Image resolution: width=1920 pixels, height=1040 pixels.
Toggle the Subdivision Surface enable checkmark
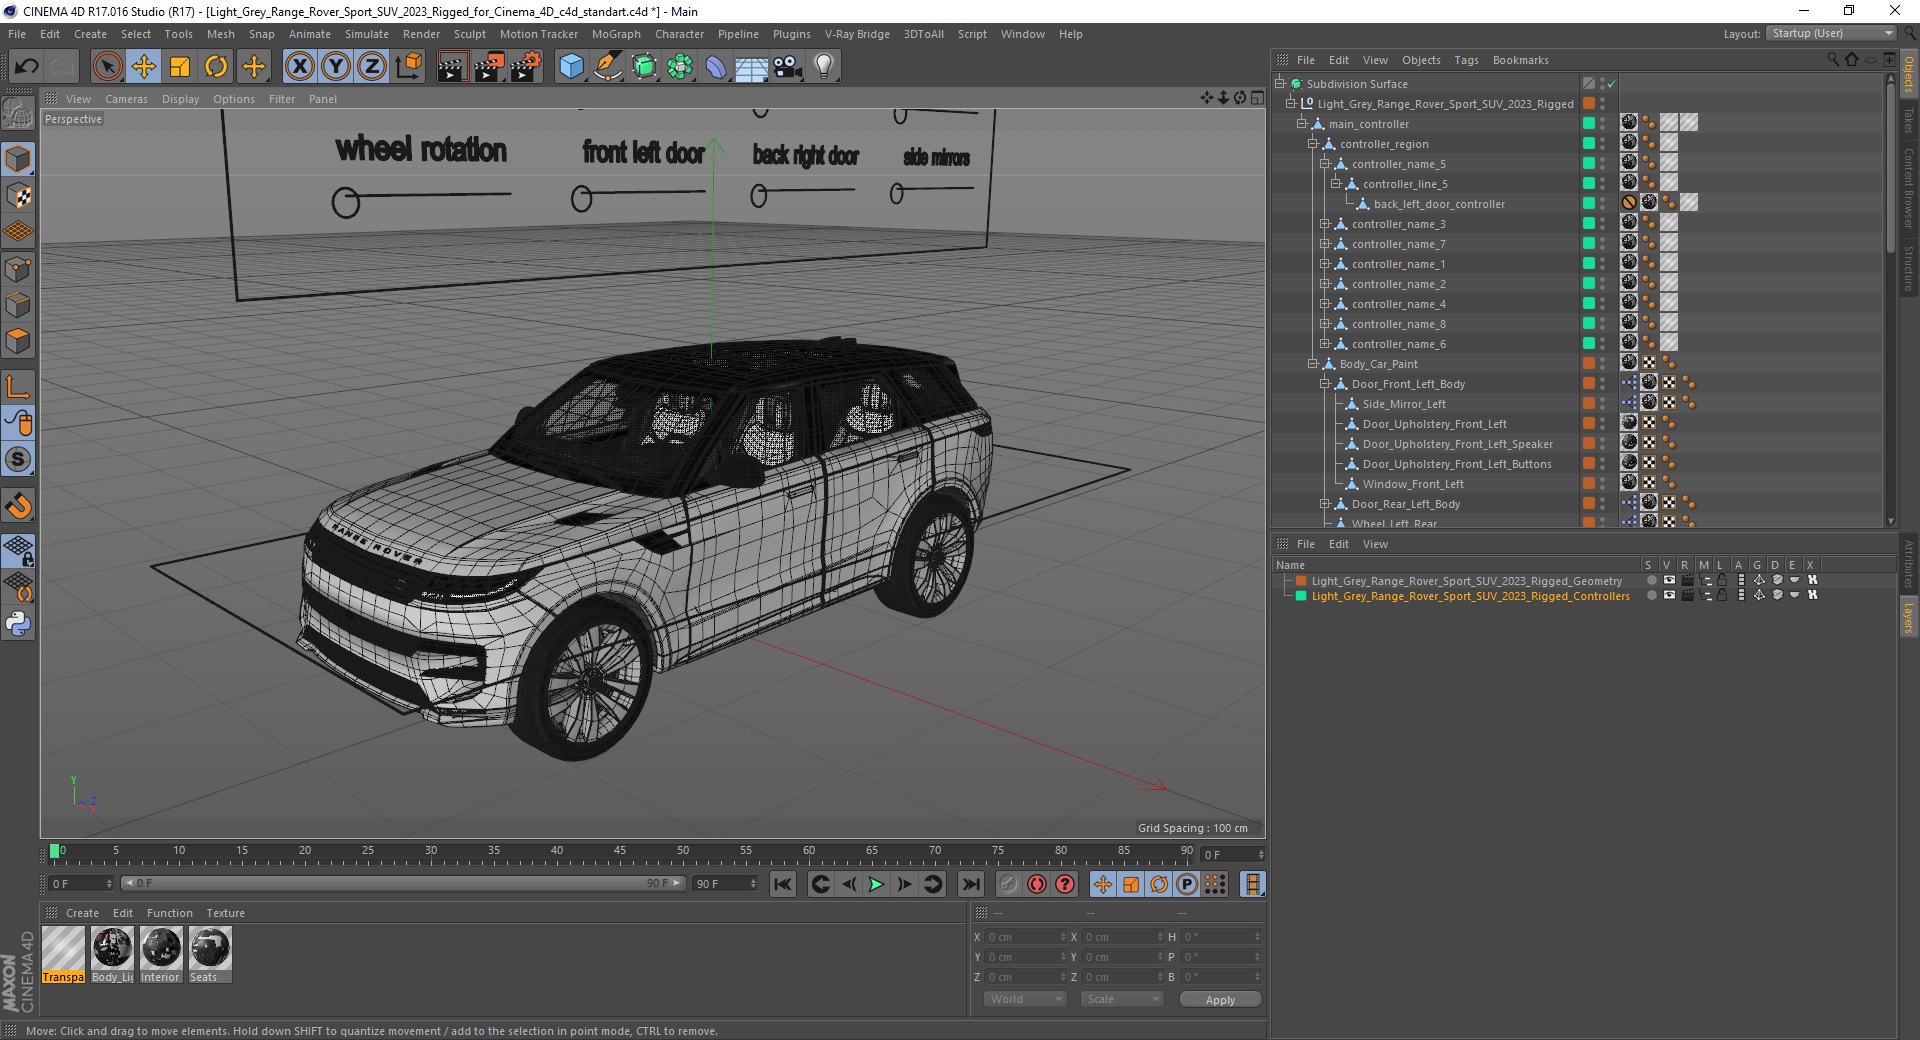point(1612,84)
